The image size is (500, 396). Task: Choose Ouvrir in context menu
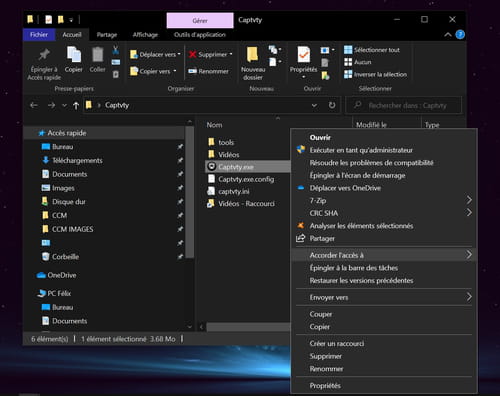pos(384,137)
